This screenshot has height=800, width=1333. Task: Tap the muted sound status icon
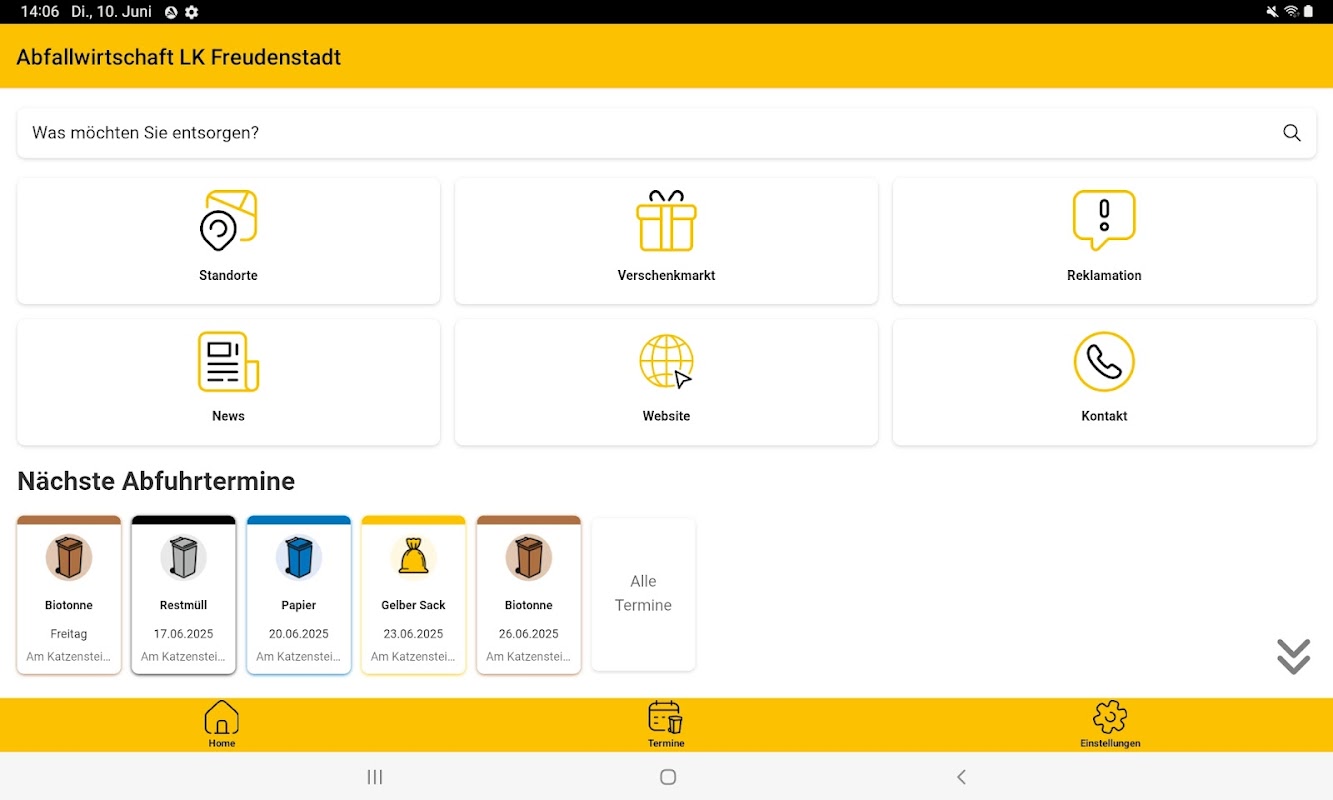(x=1272, y=12)
